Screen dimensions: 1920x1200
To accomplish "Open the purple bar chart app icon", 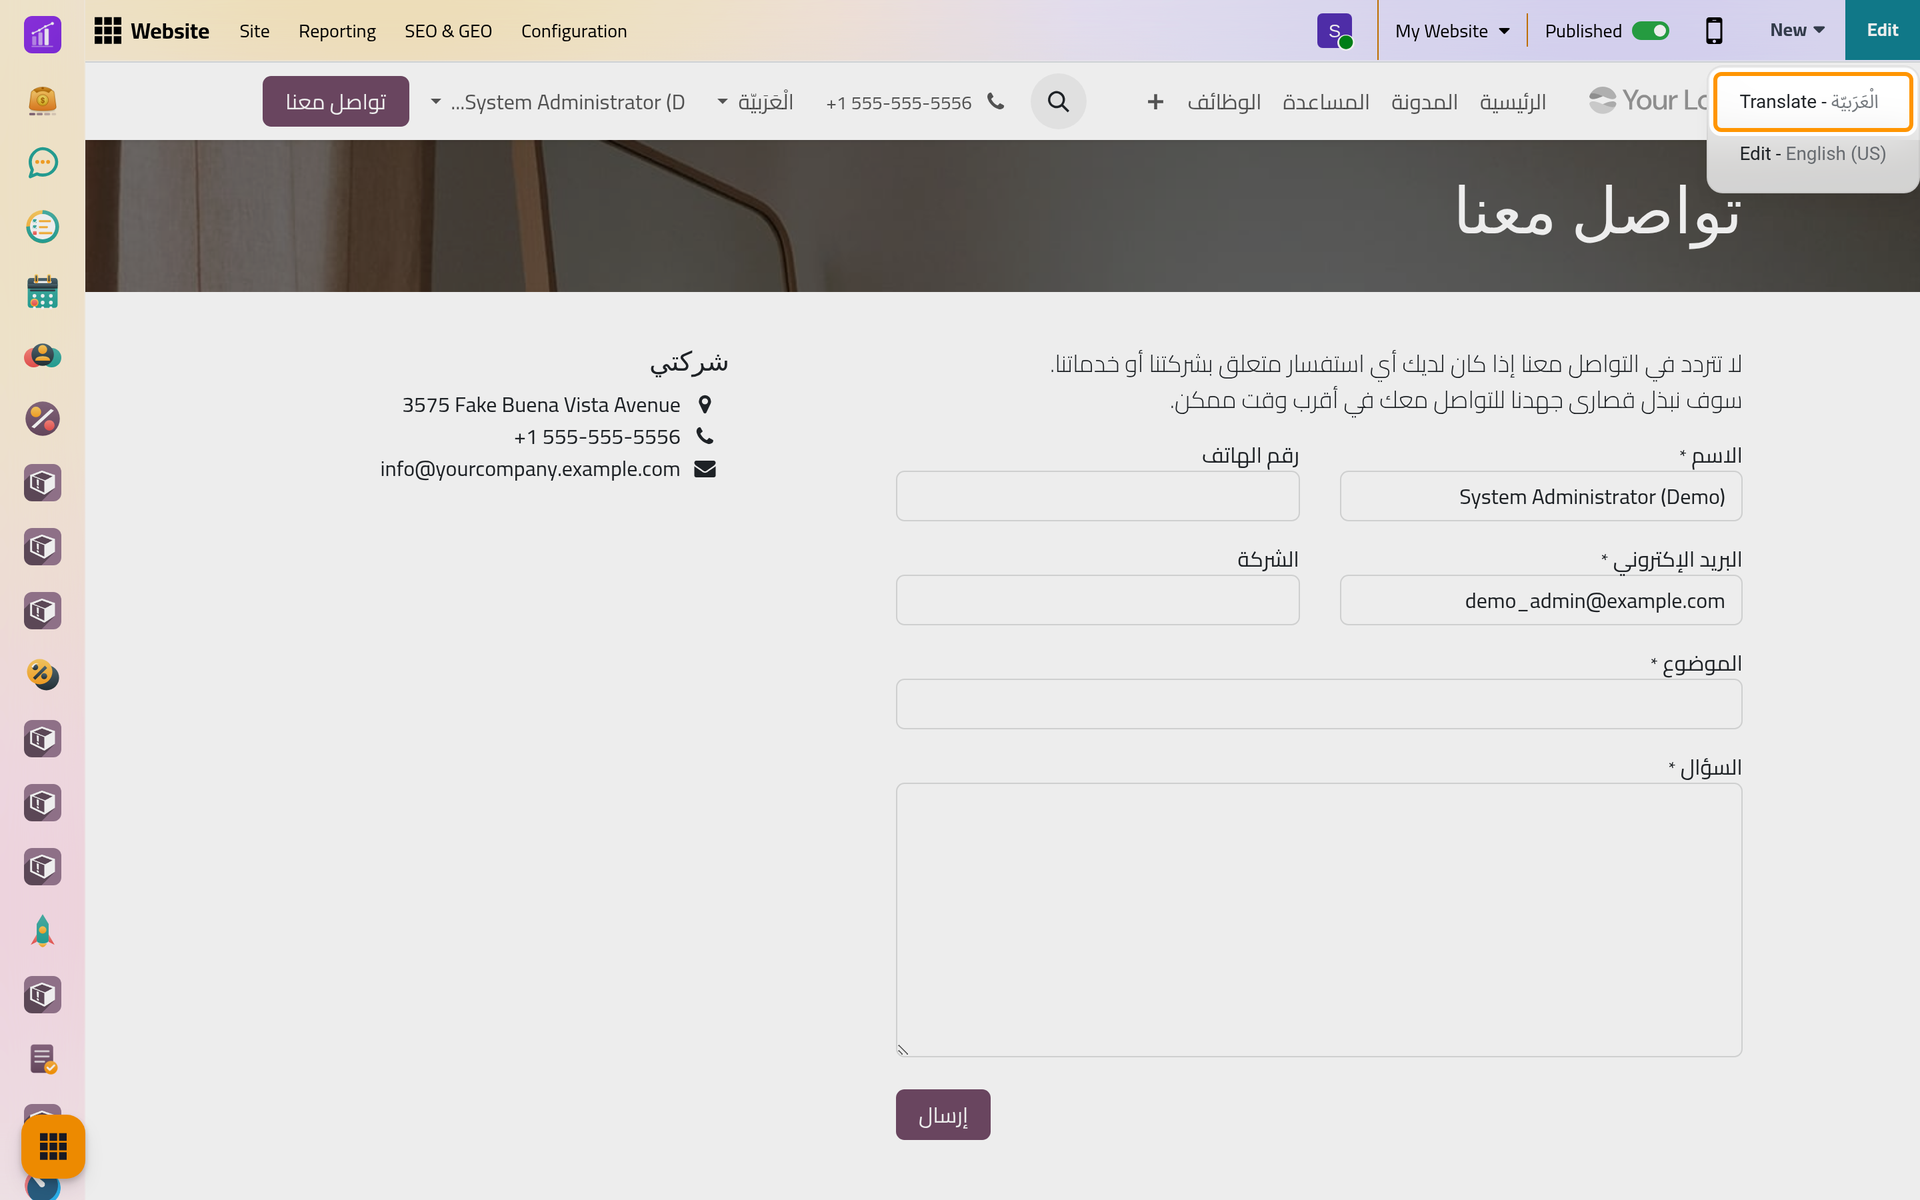I will tap(42, 35).
